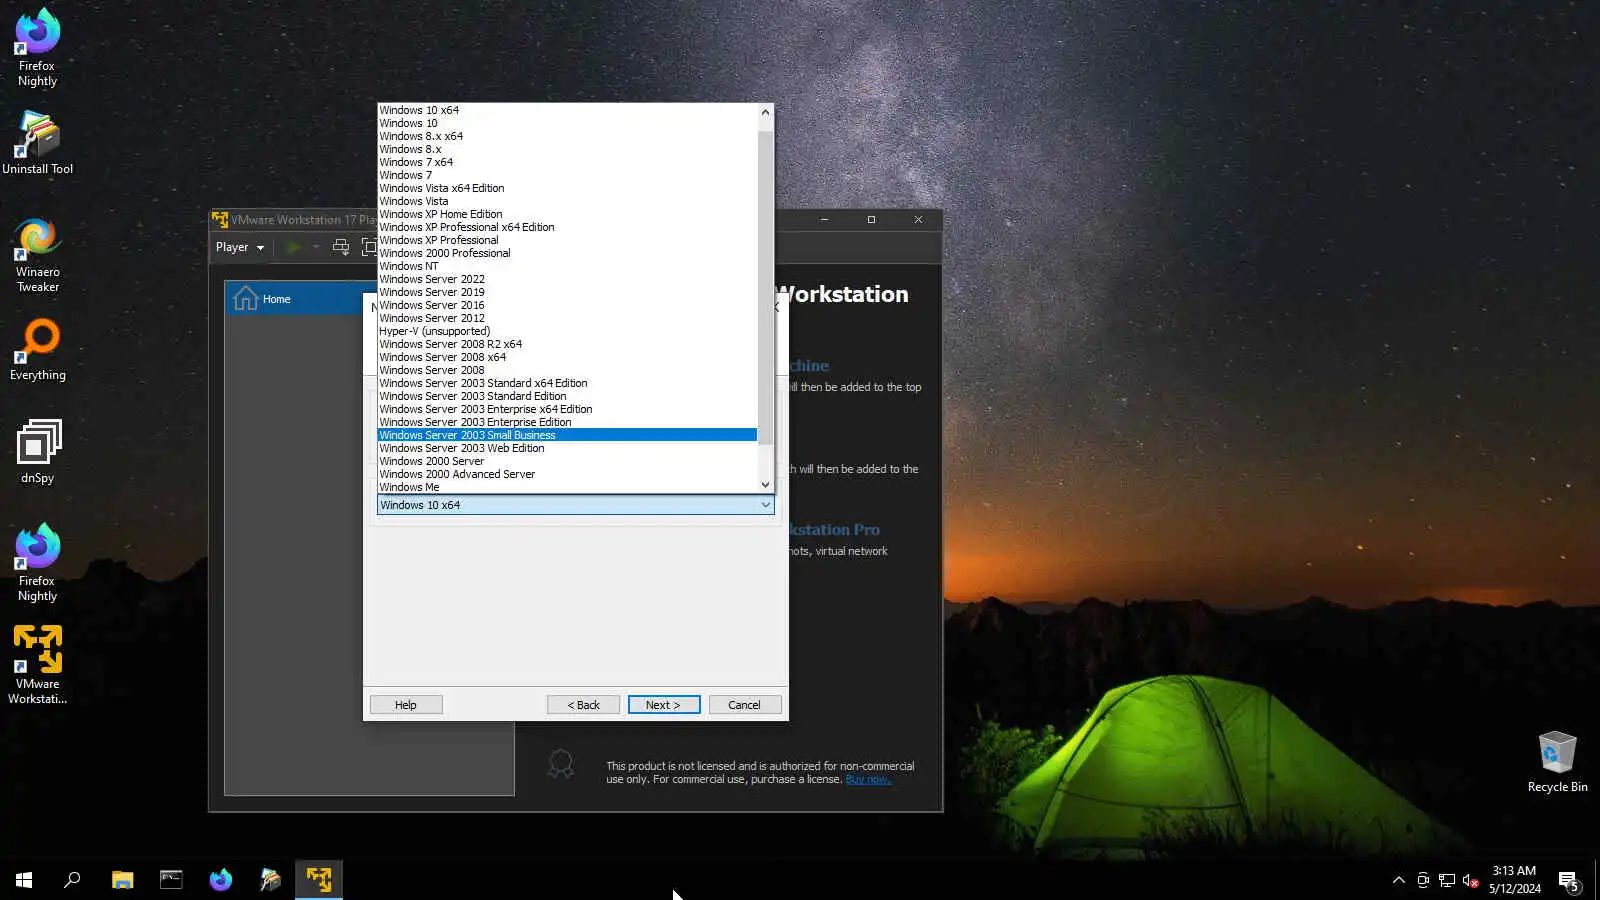Pick Windows 7 x64 from the list
1600x900 pixels.
click(x=567, y=162)
